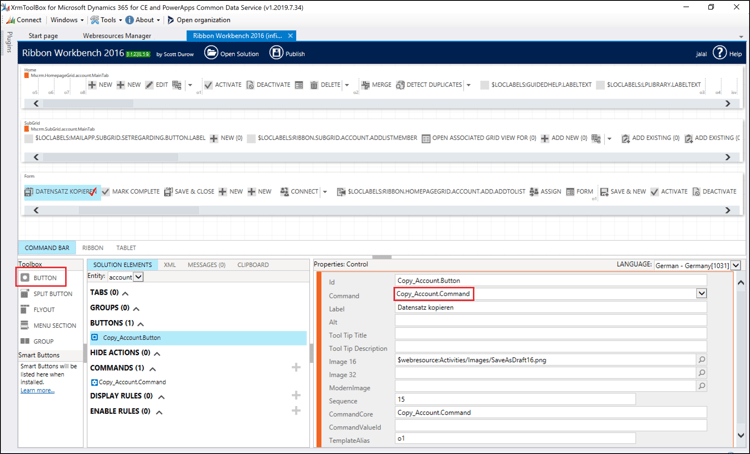Select the Menu Section toolbox item

click(x=48, y=326)
